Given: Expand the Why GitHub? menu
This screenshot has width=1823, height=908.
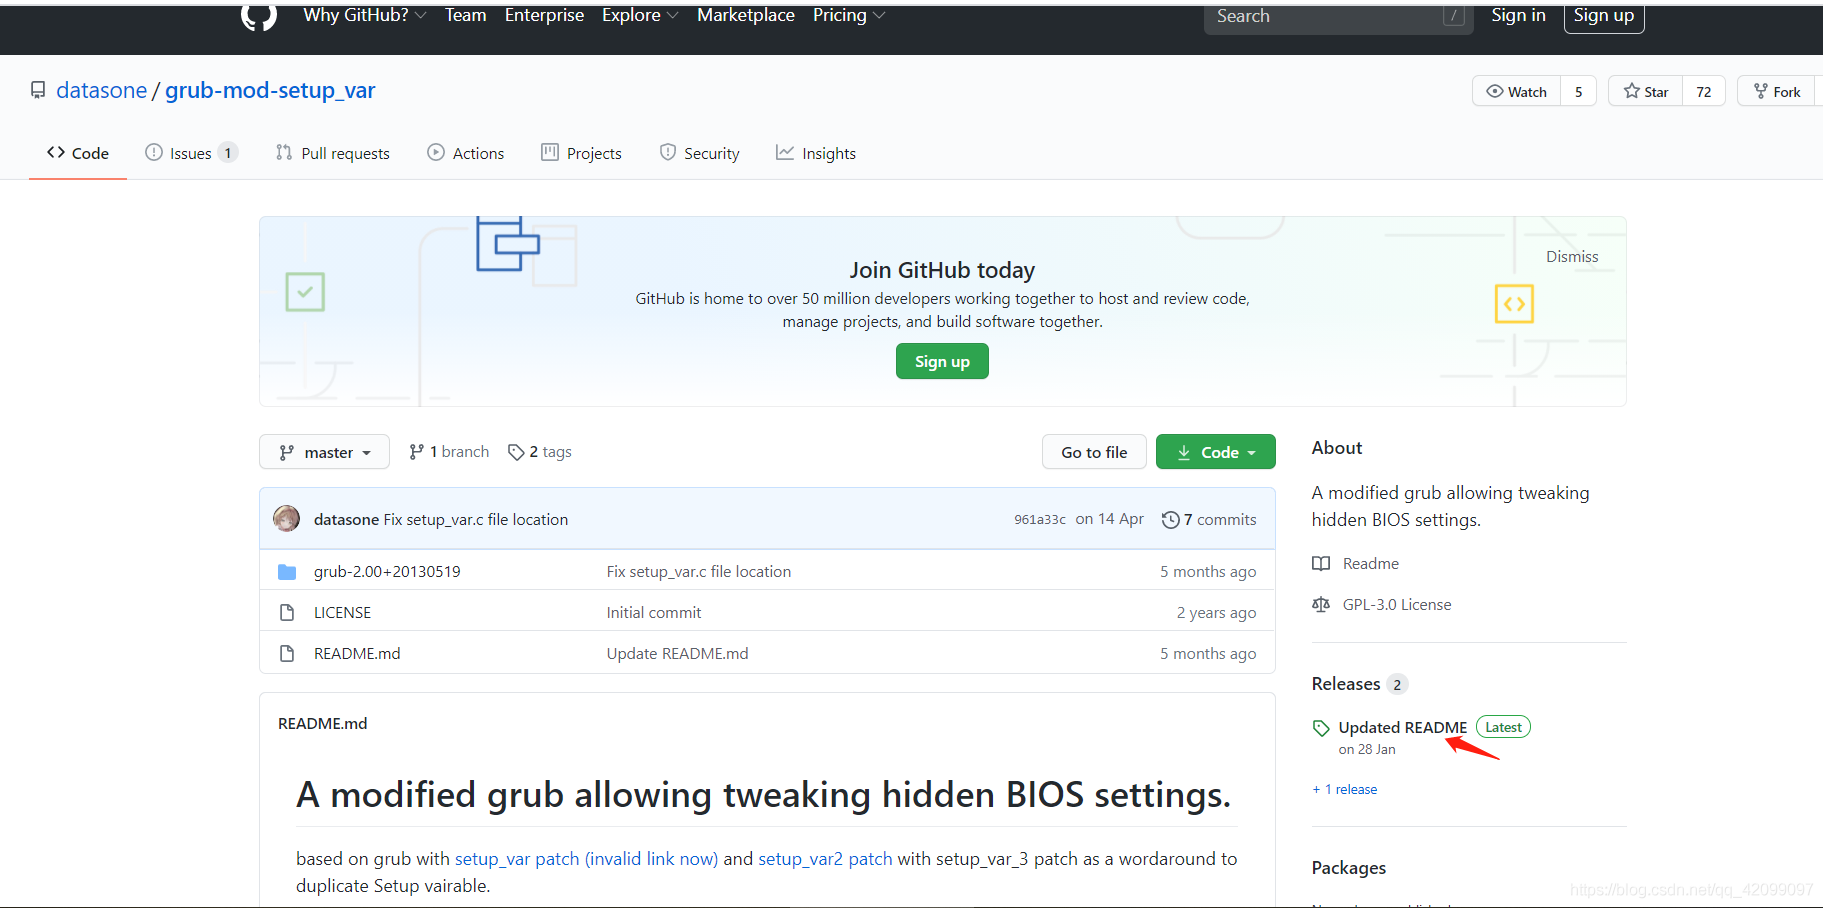Looking at the screenshot, I should point(365,15).
